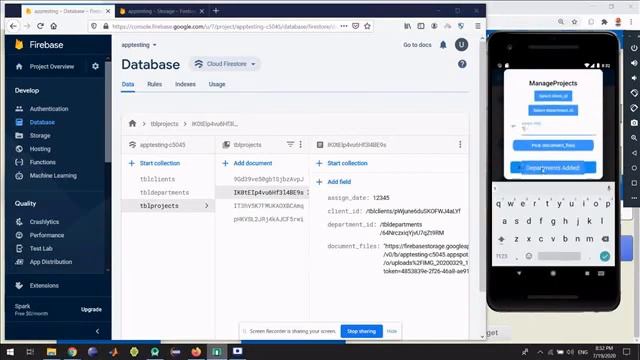Open apptesting project dropdown

pos(139,45)
